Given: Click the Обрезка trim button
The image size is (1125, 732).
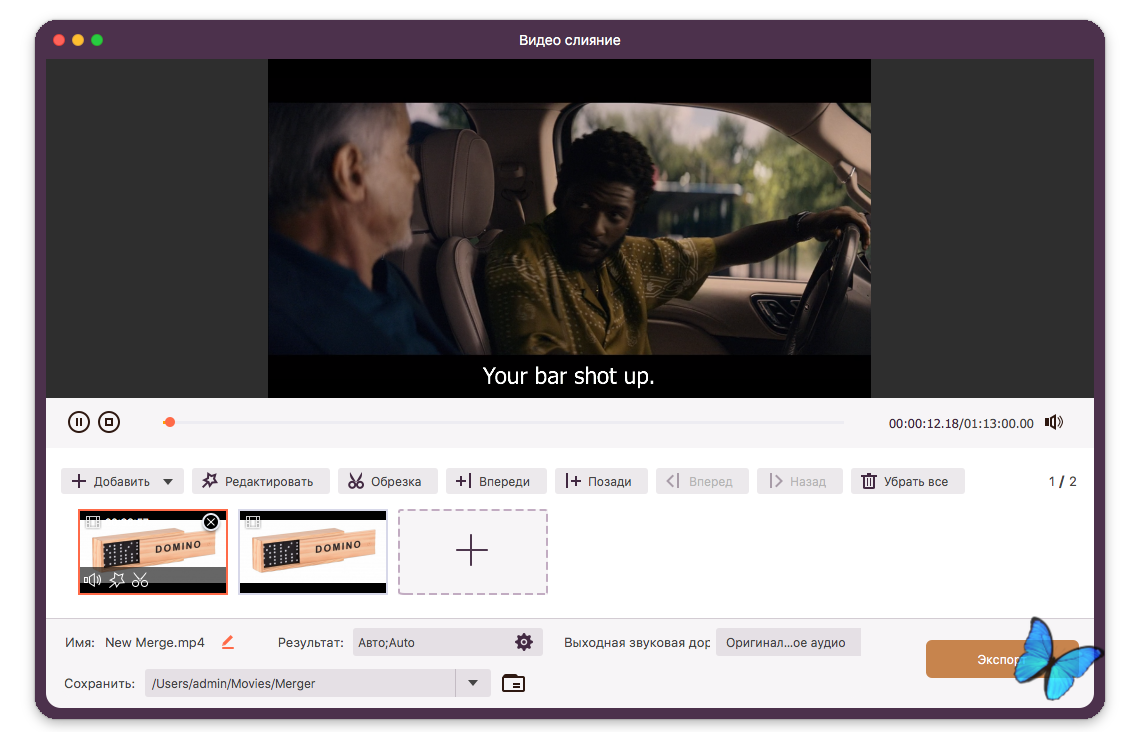Looking at the screenshot, I should pyautogui.click(x=385, y=481).
